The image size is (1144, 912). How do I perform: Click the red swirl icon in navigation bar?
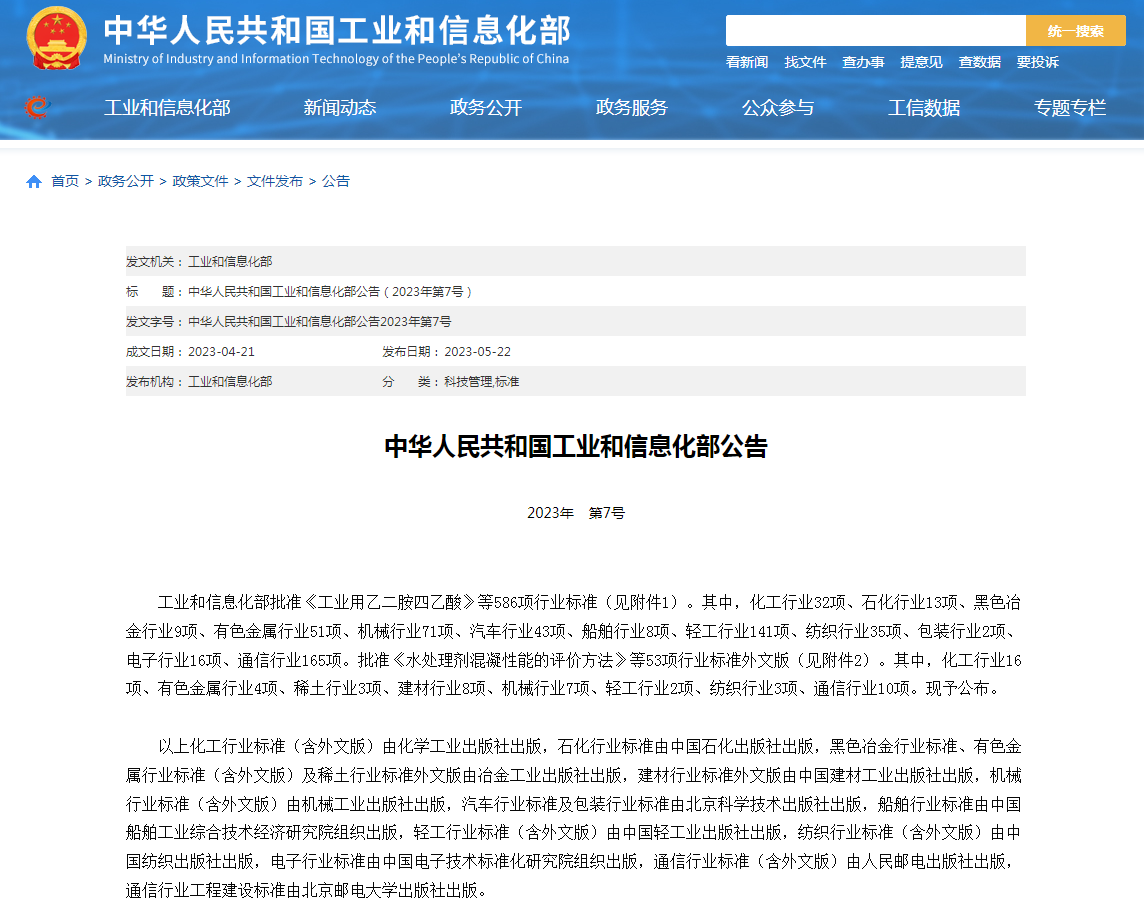coord(36,107)
